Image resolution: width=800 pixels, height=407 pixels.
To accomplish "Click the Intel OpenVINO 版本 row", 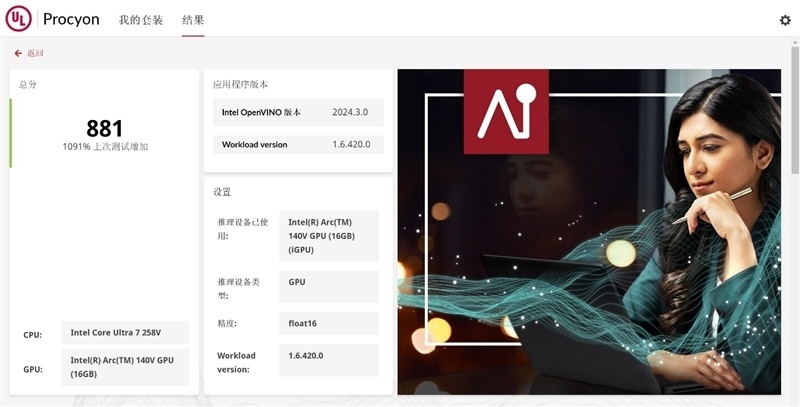I will click(297, 112).
